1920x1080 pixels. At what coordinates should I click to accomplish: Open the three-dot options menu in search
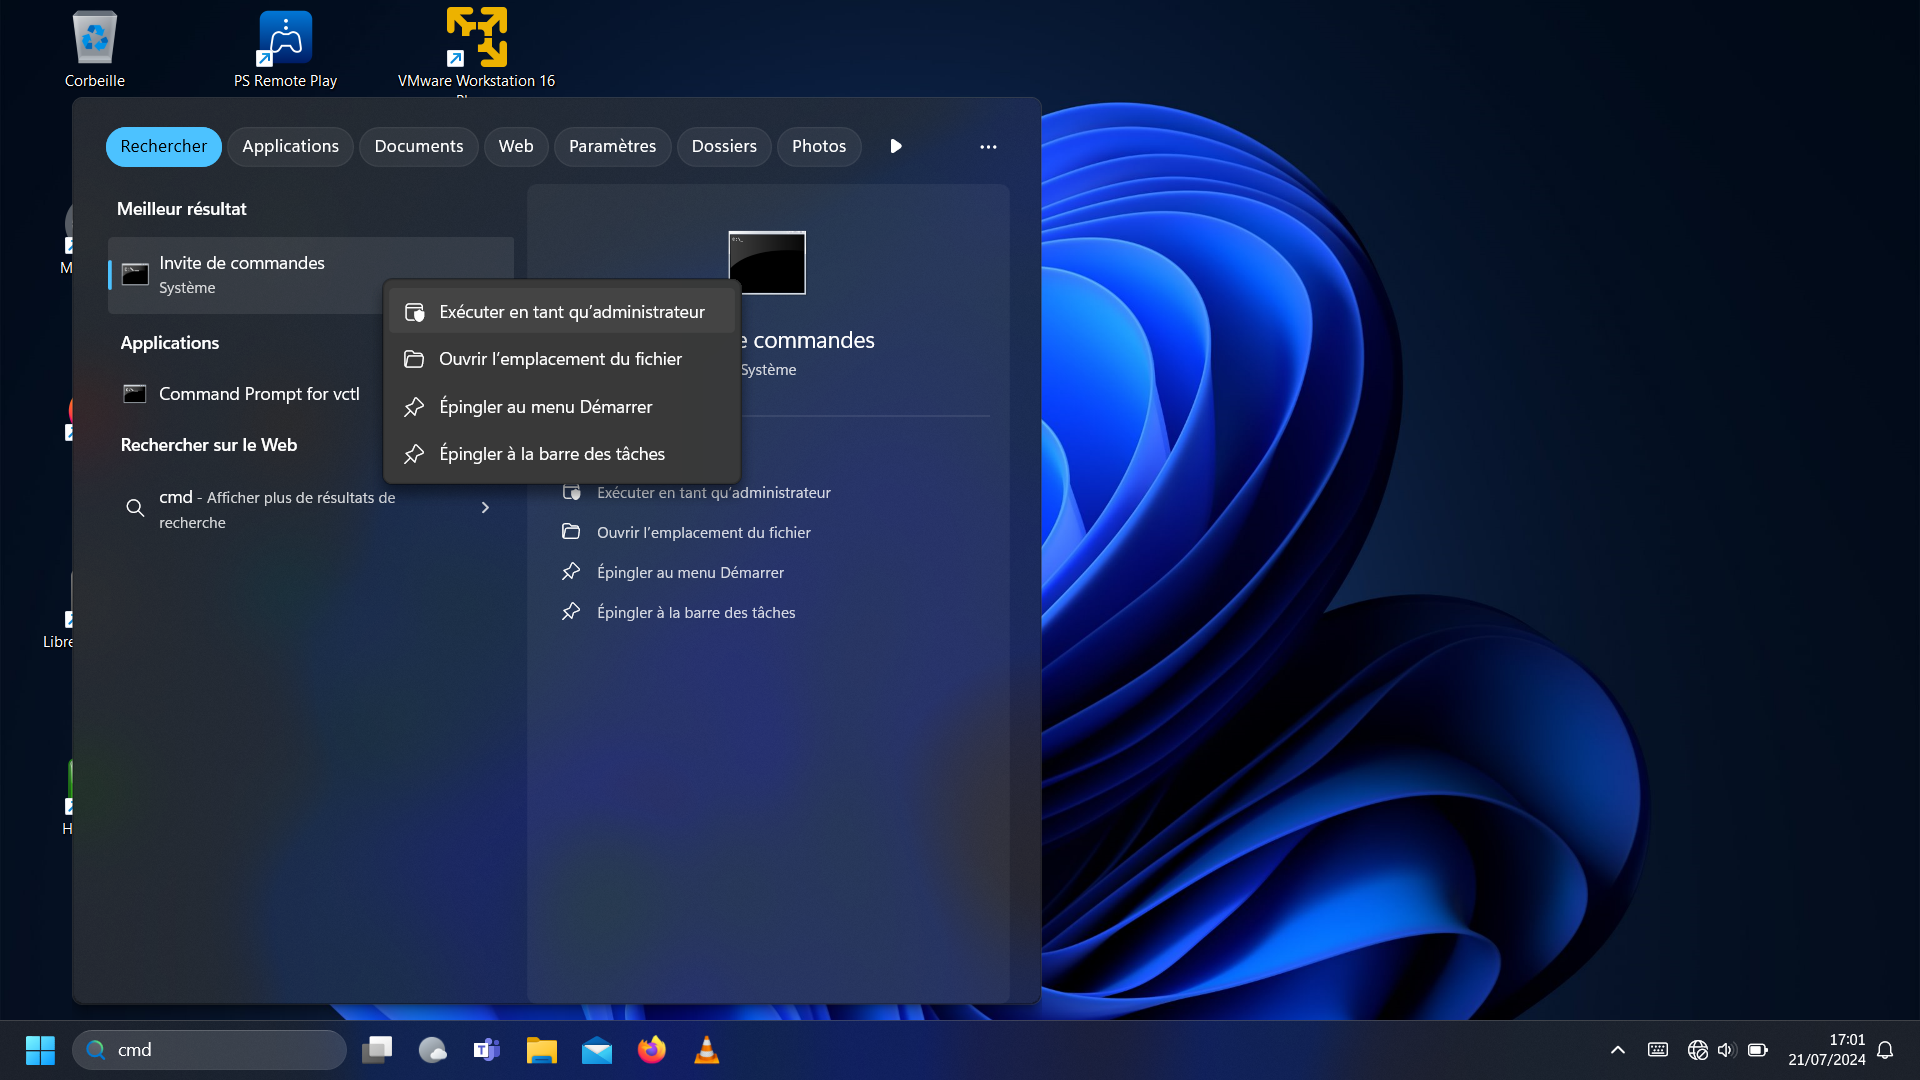[988, 147]
